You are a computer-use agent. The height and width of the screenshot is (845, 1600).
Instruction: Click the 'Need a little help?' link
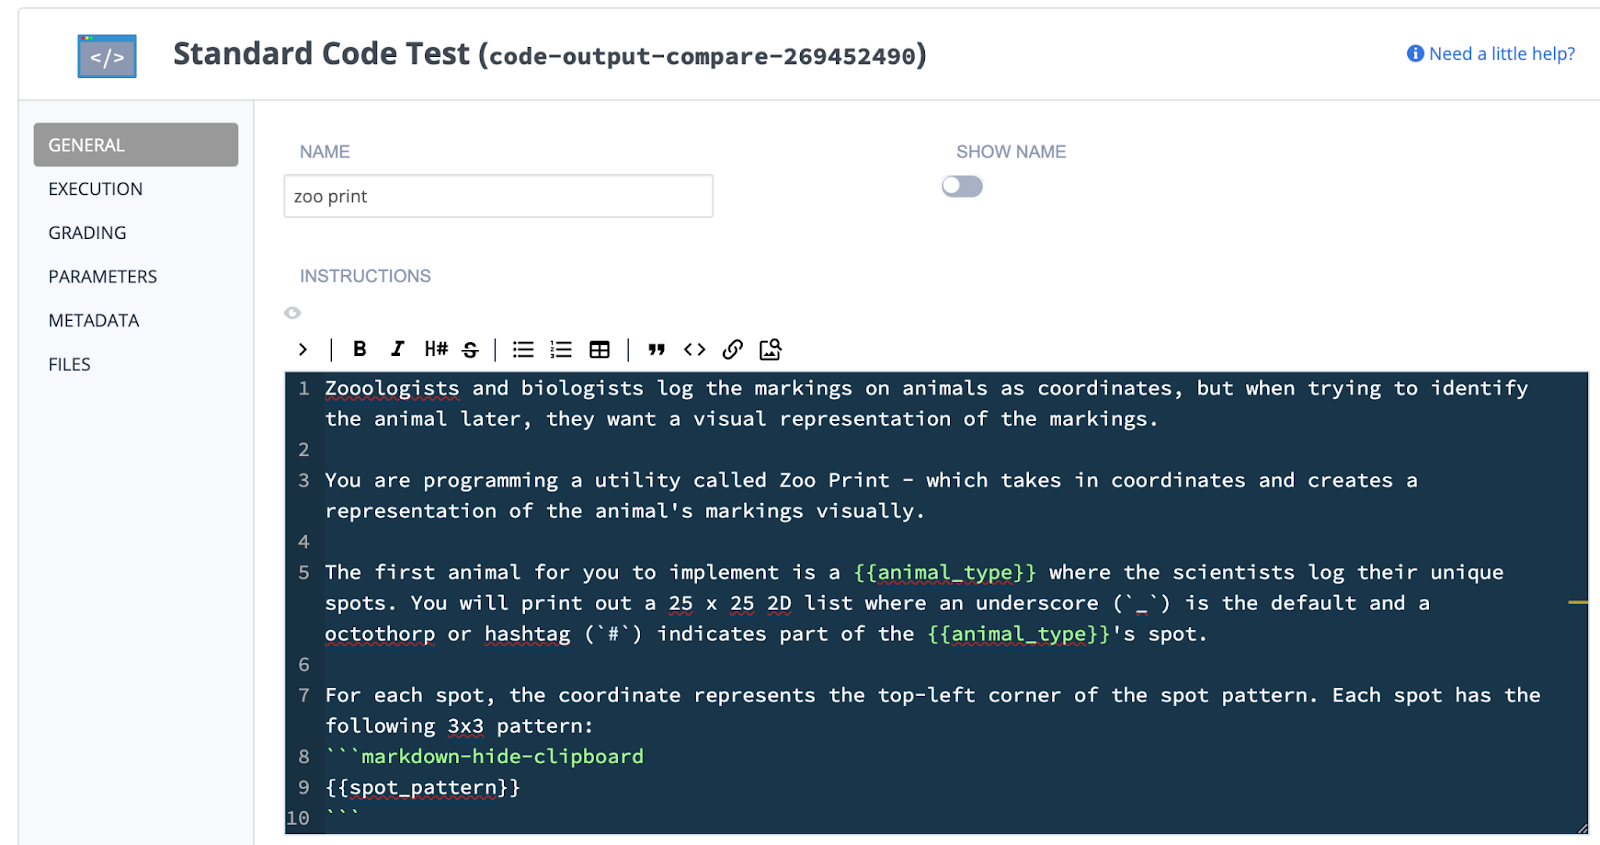coord(1491,54)
